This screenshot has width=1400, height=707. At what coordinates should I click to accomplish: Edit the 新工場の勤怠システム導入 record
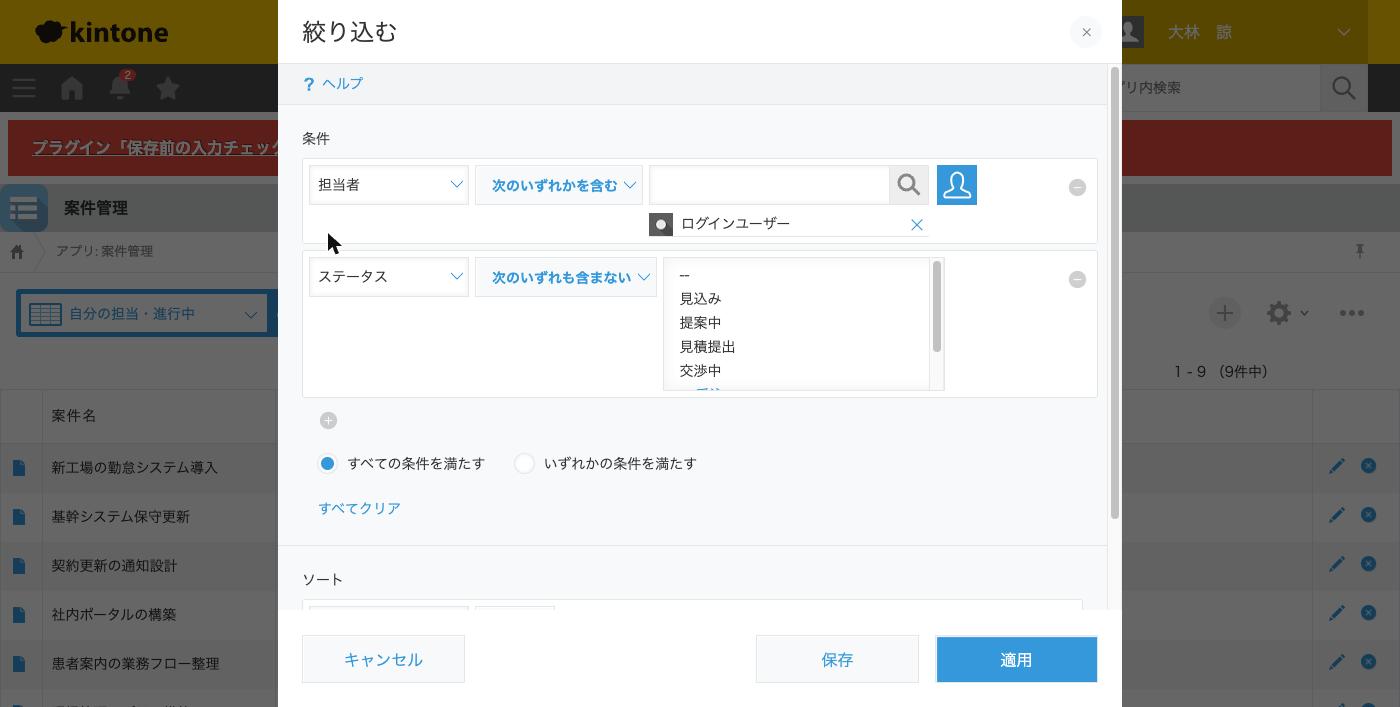(x=1337, y=466)
